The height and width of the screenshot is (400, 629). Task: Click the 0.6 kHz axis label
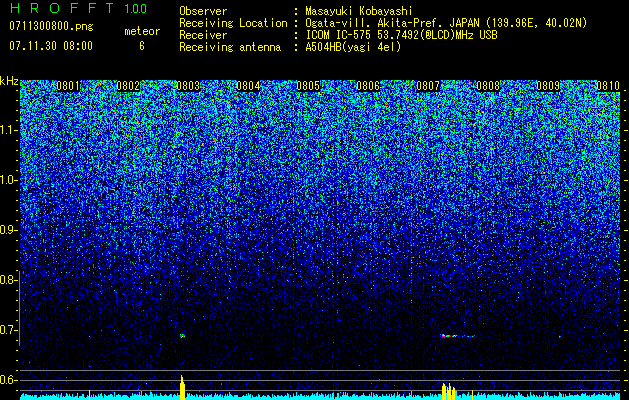click(8, 380)
